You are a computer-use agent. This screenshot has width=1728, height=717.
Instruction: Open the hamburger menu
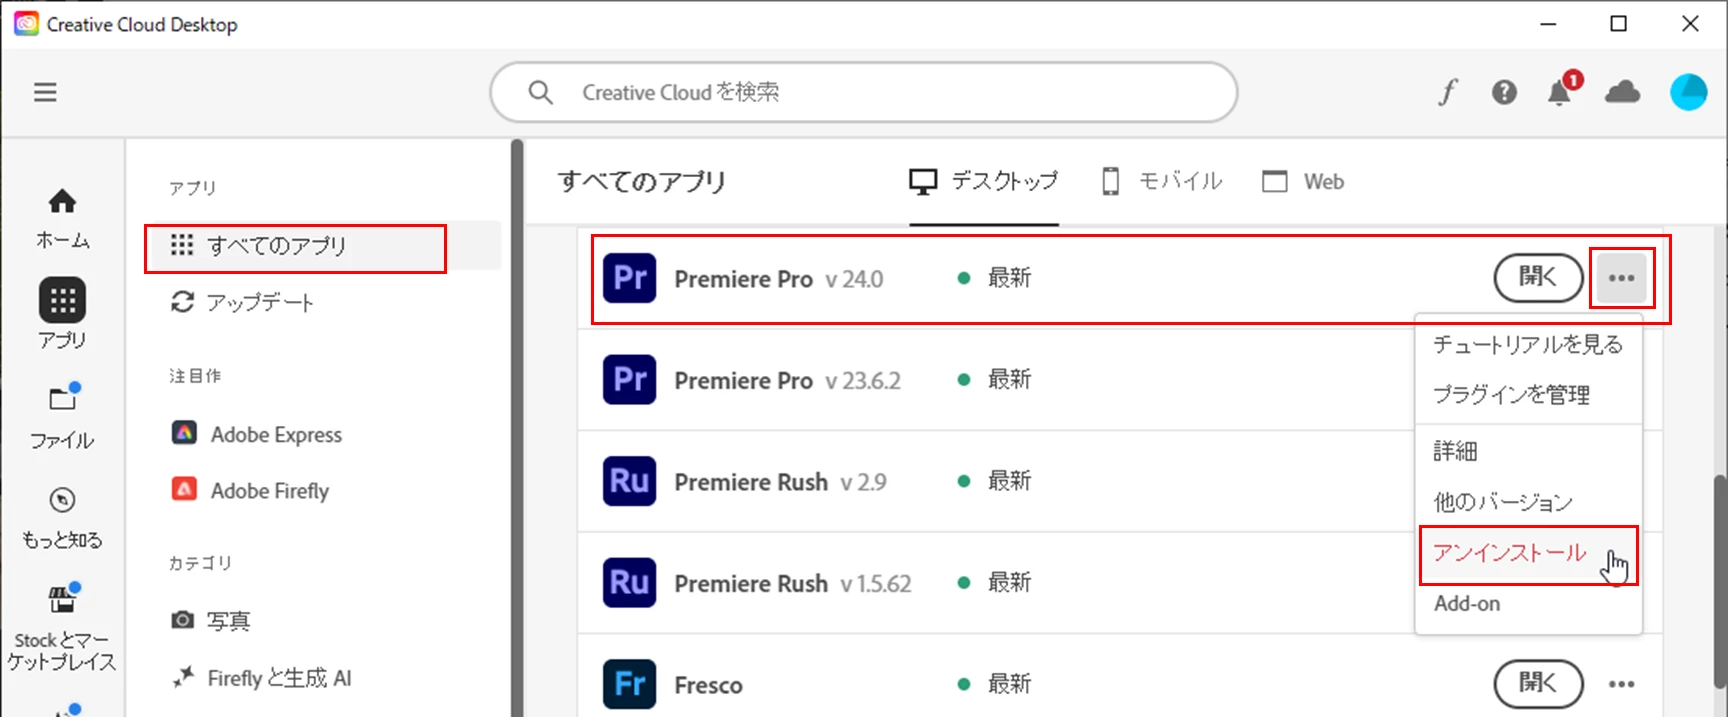pos(45,92)
